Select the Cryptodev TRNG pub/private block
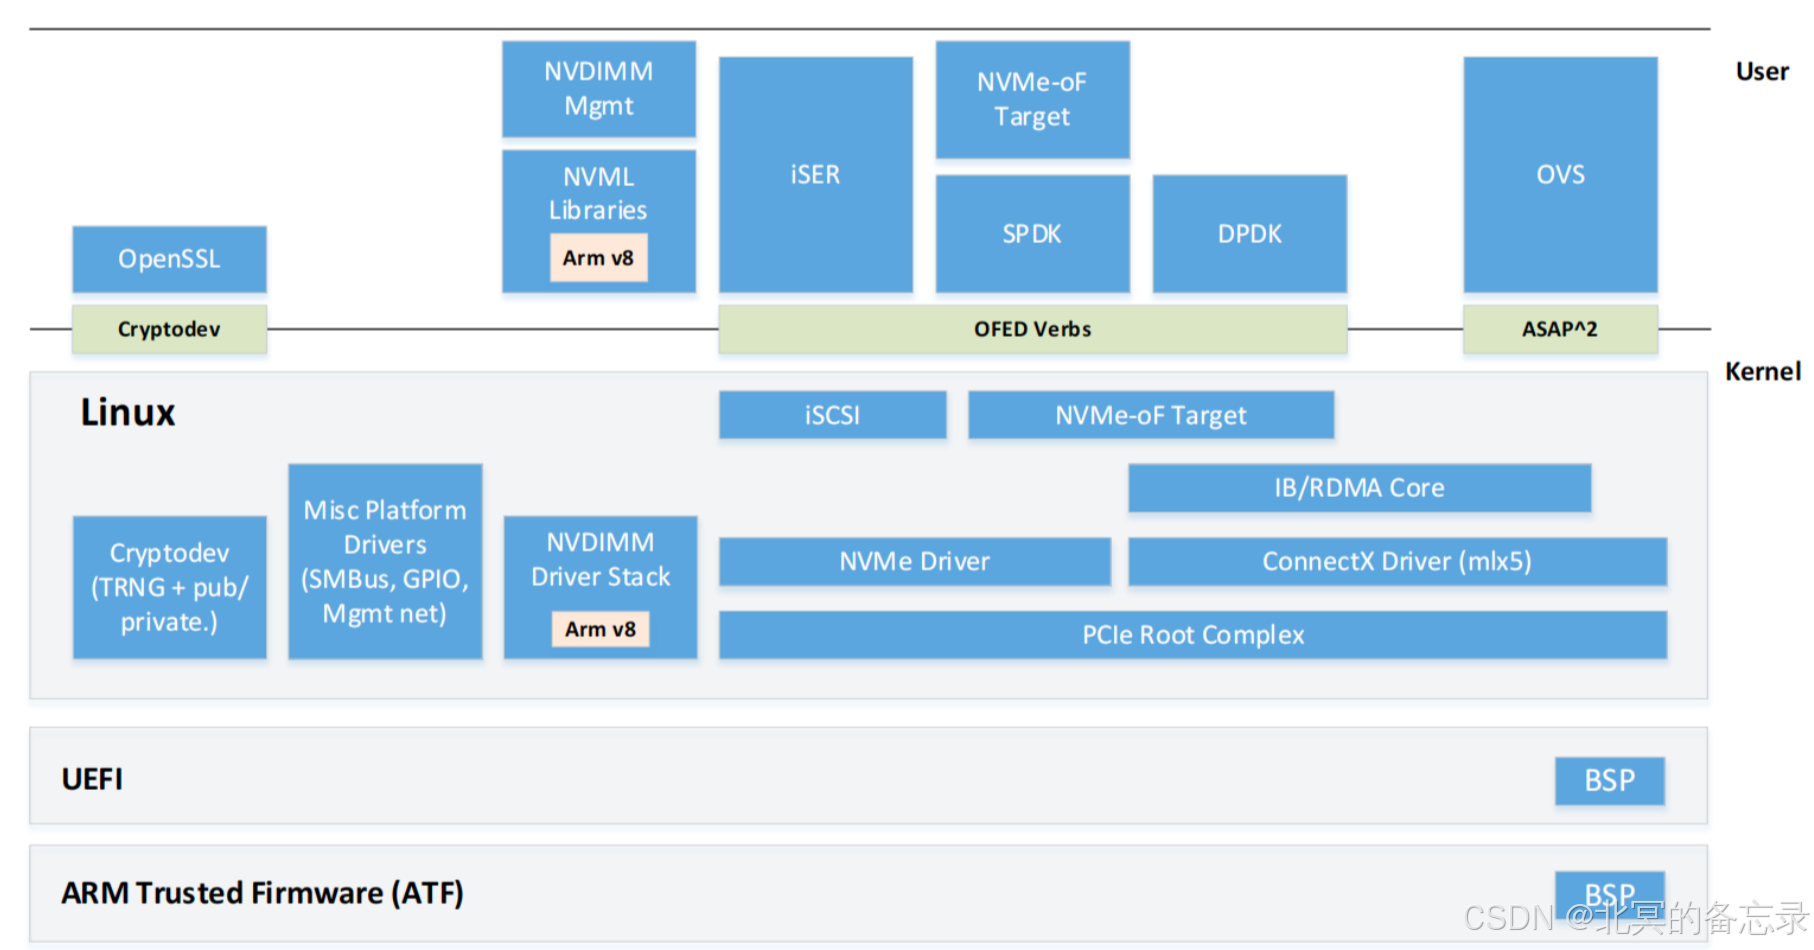Viewport: 1814px width, 950px height. coord(170,587)
